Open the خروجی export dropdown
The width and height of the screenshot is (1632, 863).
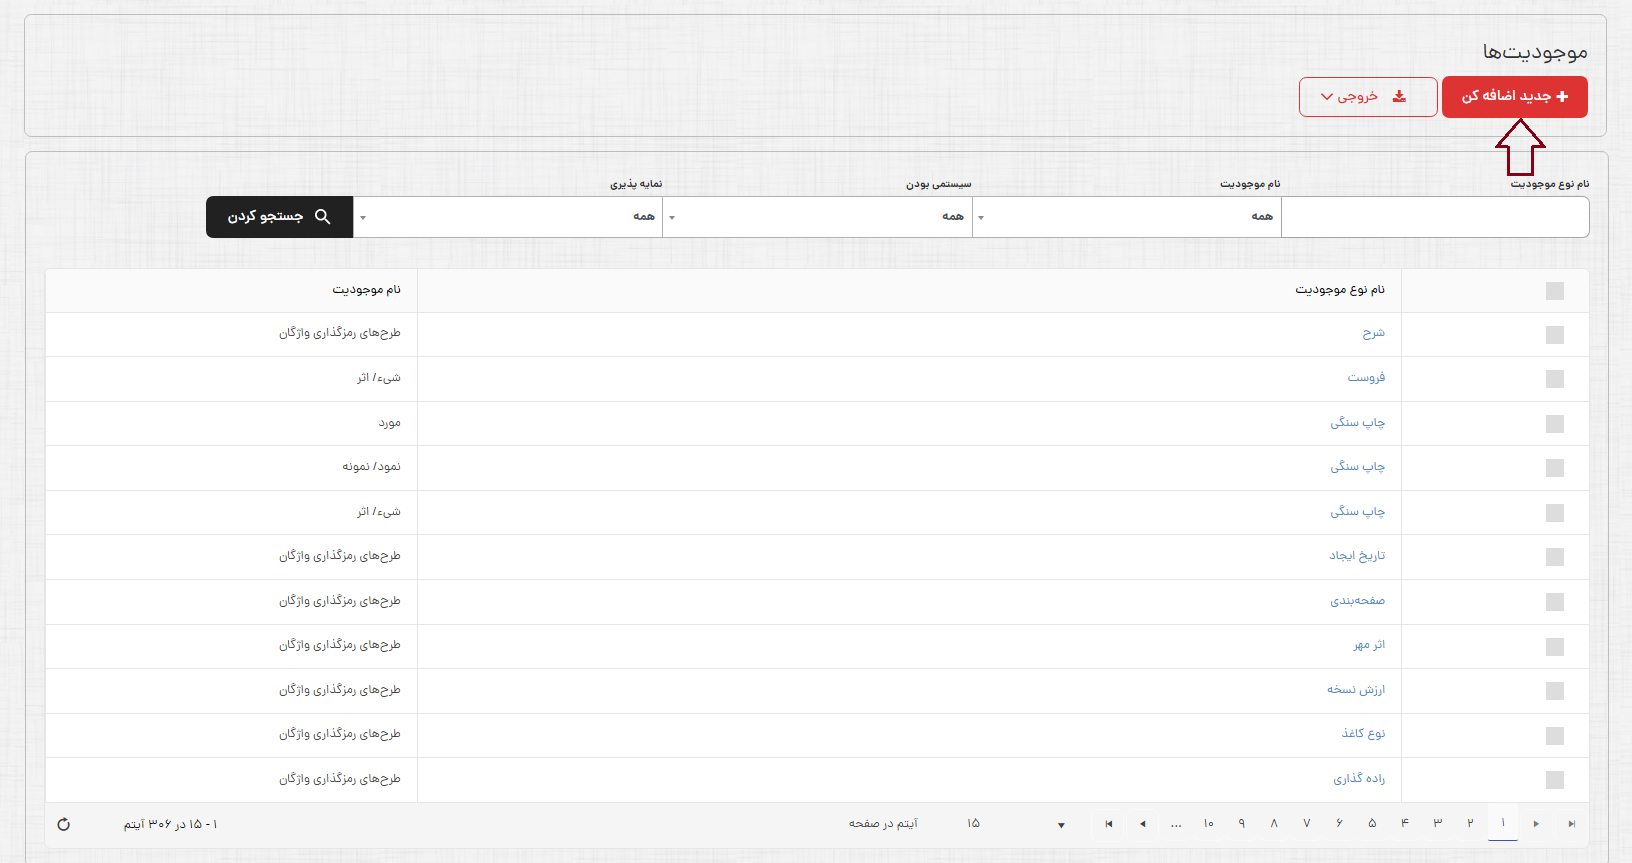click(1367, 97)
